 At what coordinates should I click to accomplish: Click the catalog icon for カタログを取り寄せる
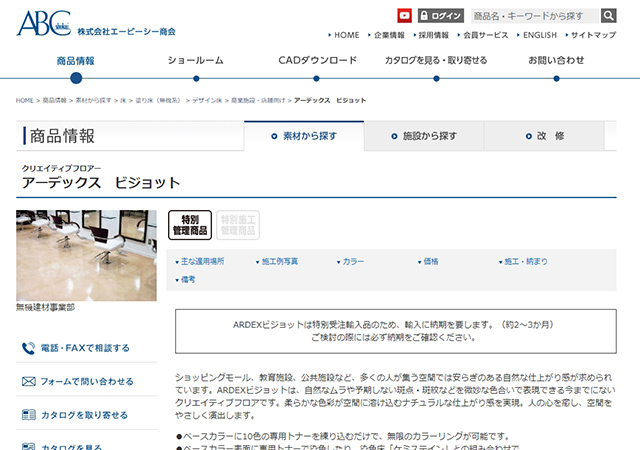pos(27,414)
